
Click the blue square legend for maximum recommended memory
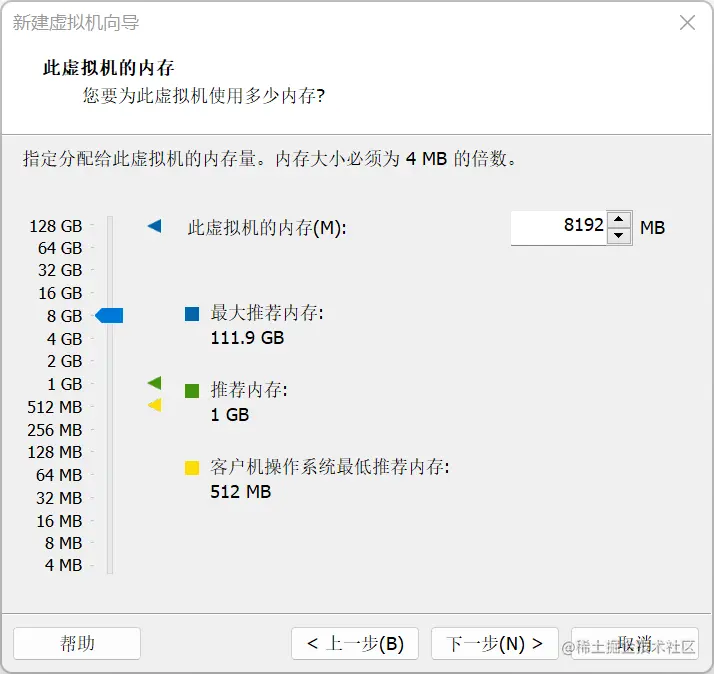[x=192, y=314]
